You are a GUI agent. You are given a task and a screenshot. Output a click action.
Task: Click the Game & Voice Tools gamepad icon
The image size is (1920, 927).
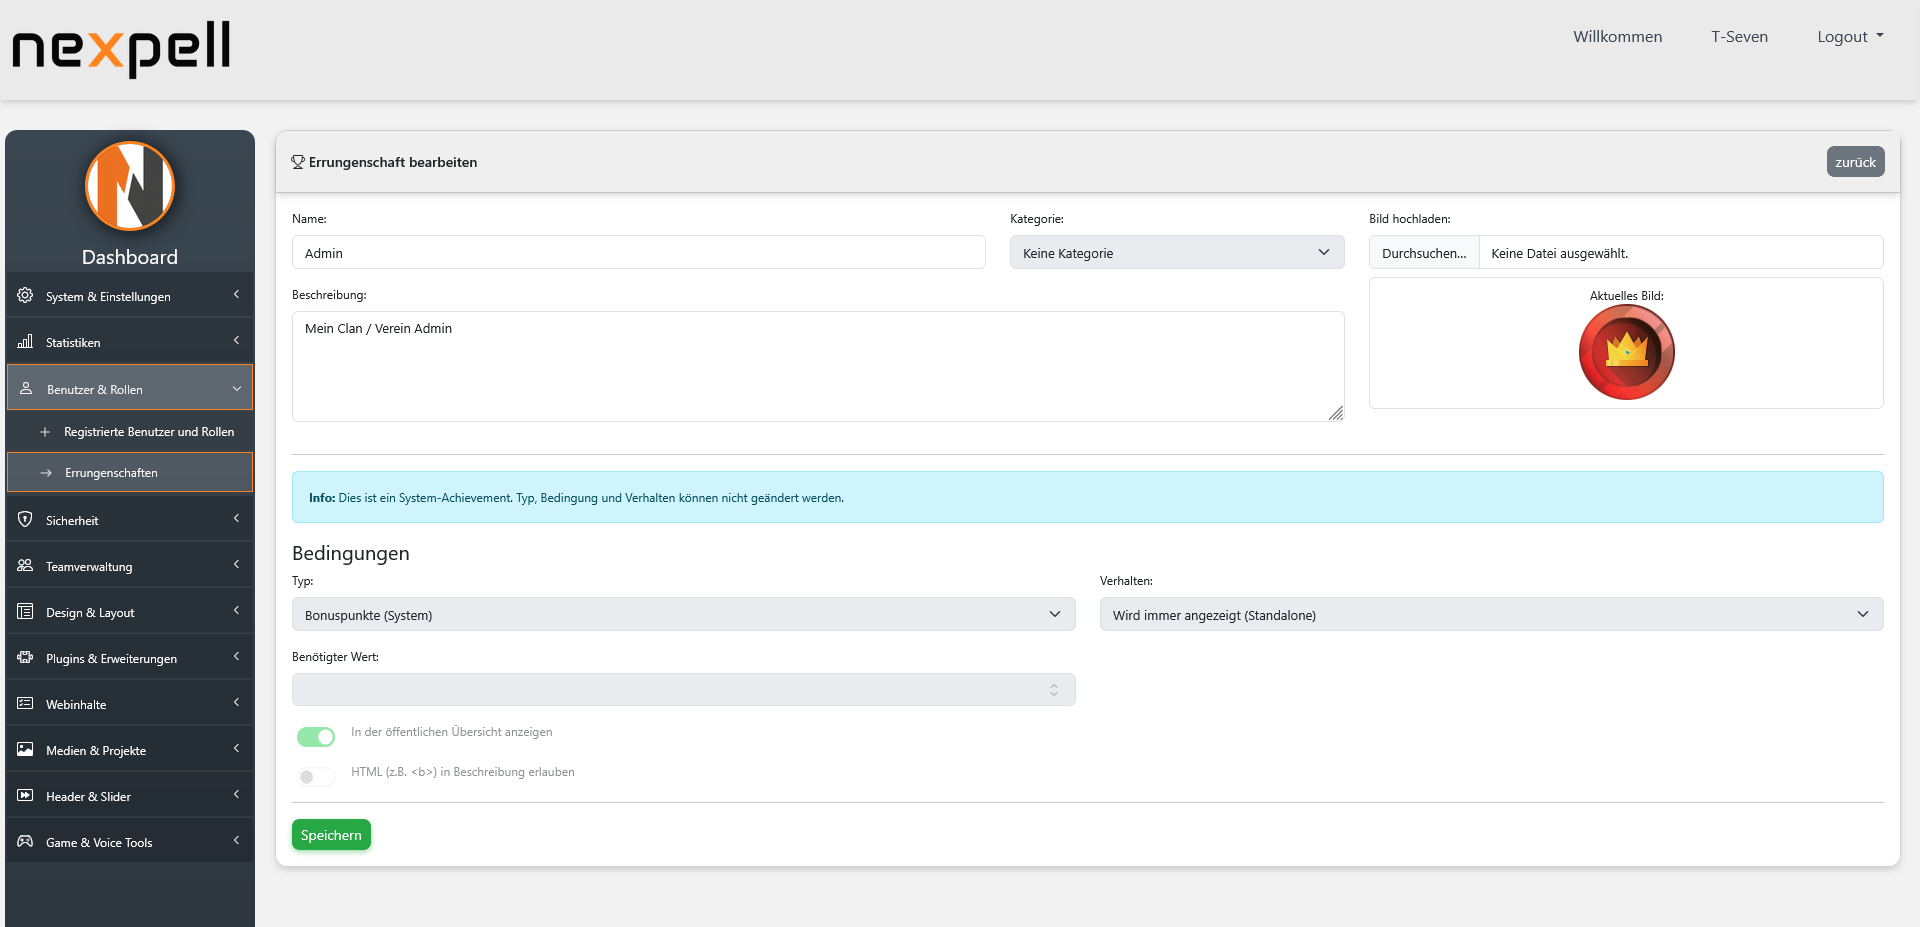[24, 841]
